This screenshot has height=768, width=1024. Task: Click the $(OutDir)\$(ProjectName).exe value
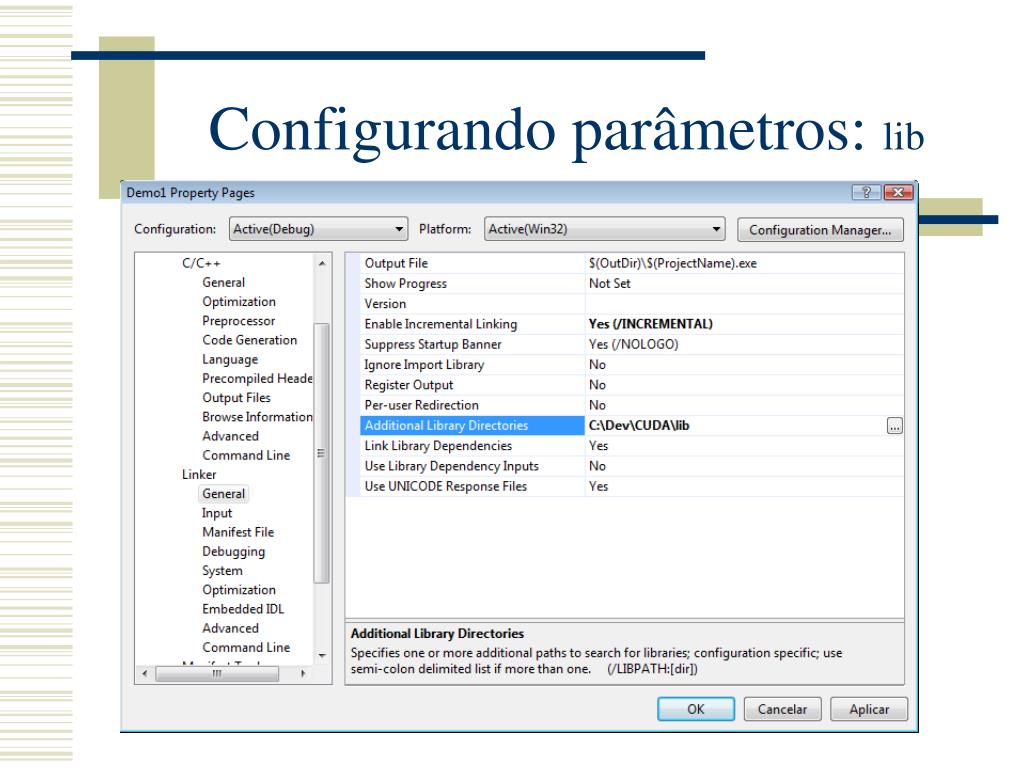(673, 263)
